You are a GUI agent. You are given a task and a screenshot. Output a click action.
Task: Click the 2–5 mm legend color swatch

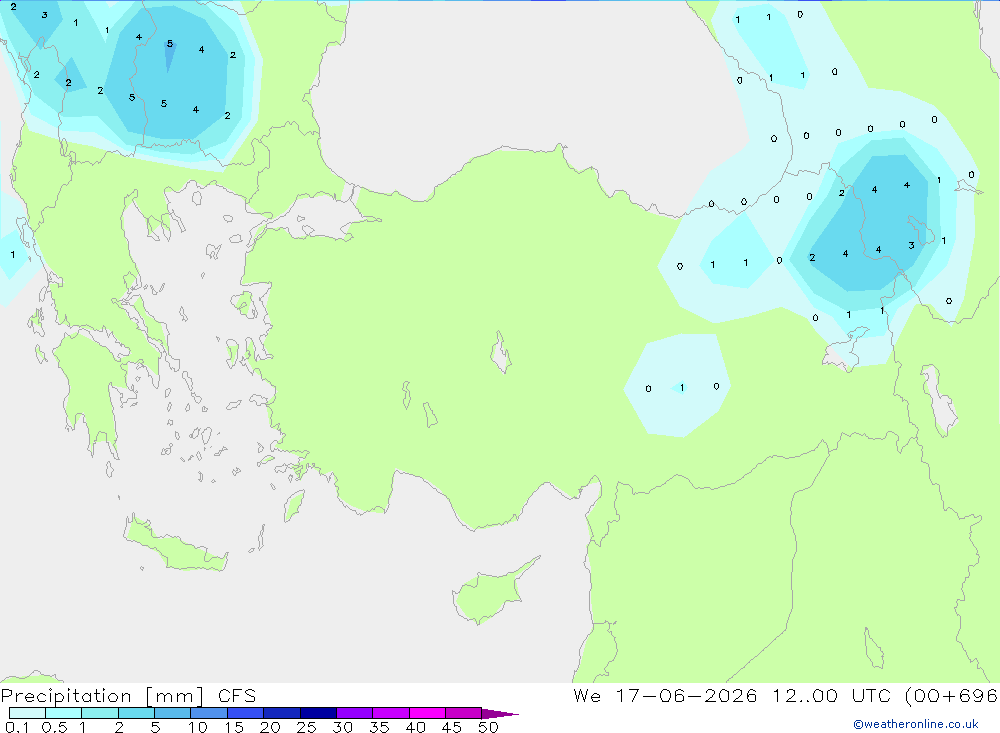point(136,713)
